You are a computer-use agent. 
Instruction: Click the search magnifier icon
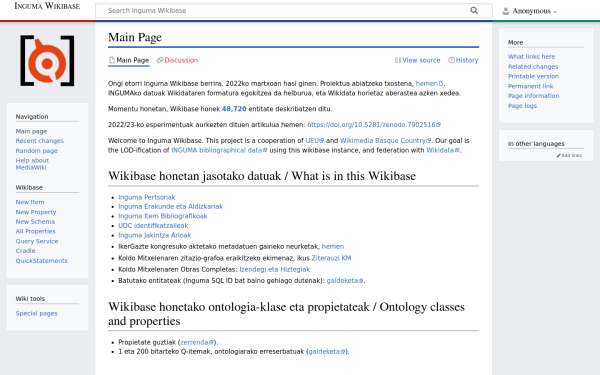474,10
